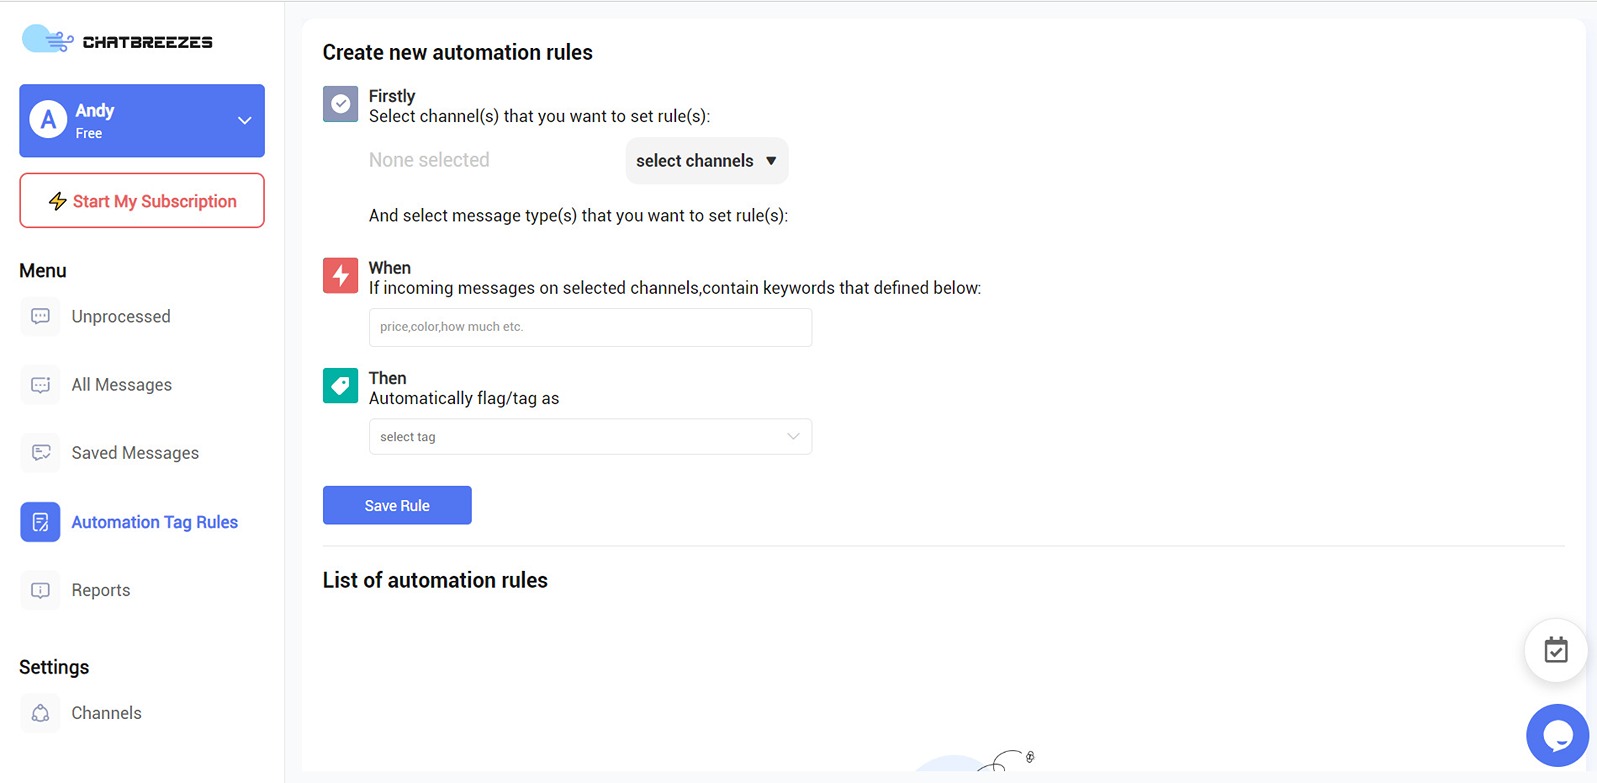Click the Create new automation rules heading
This screenshot has height=783, width=1597.
click(x=457, y=52)
